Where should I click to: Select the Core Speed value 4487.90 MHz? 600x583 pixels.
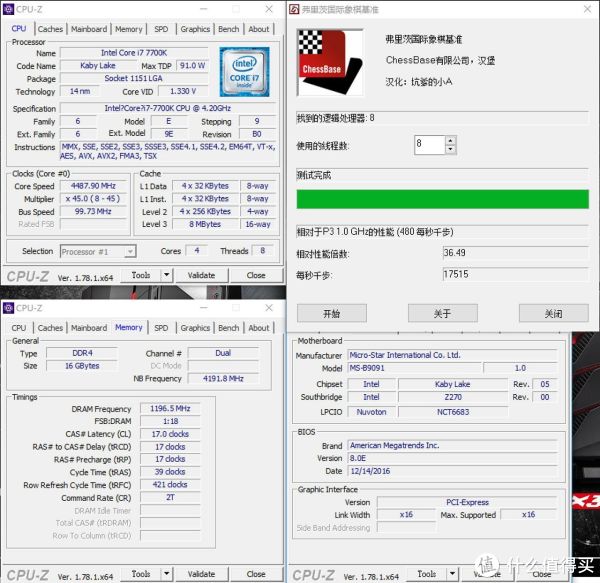(93, 186)
